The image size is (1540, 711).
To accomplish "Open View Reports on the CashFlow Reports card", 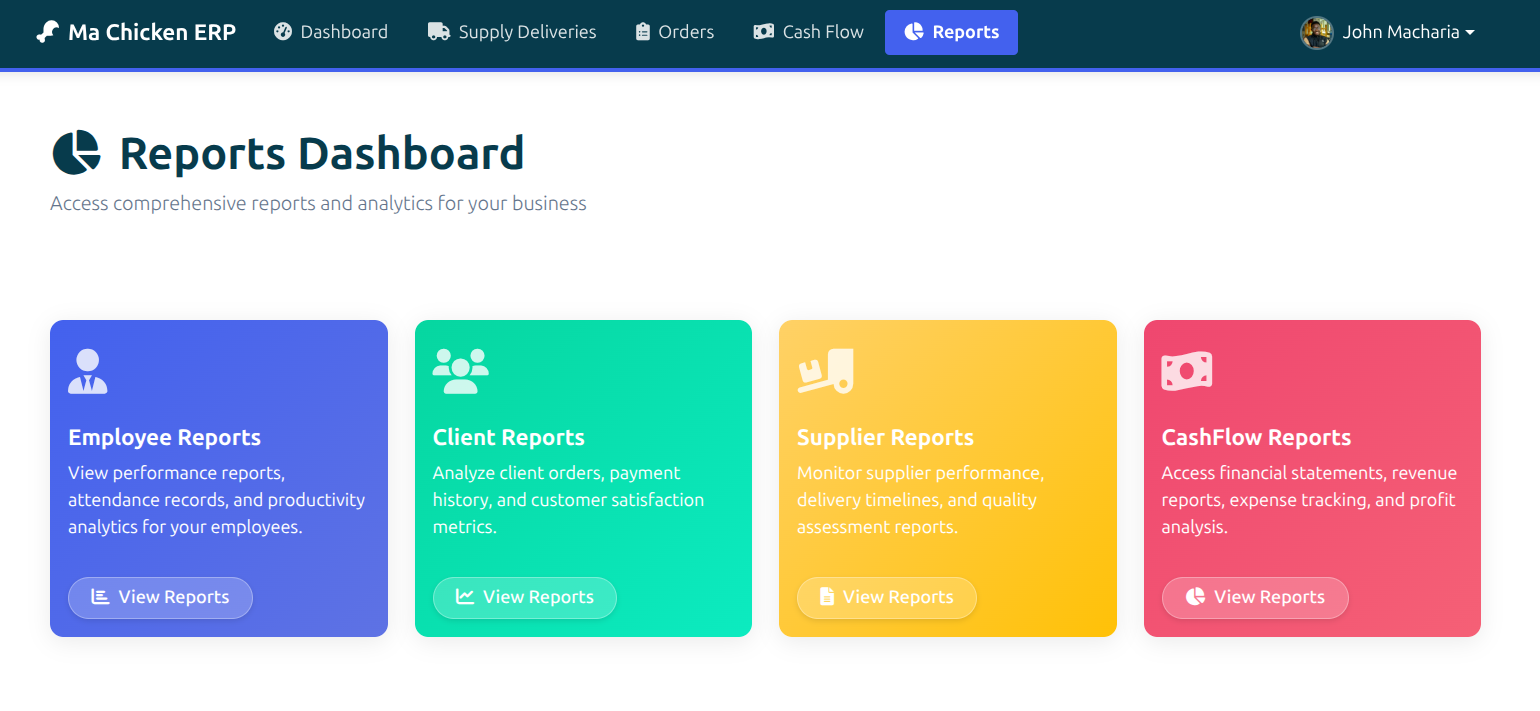I will point(1255,597).
